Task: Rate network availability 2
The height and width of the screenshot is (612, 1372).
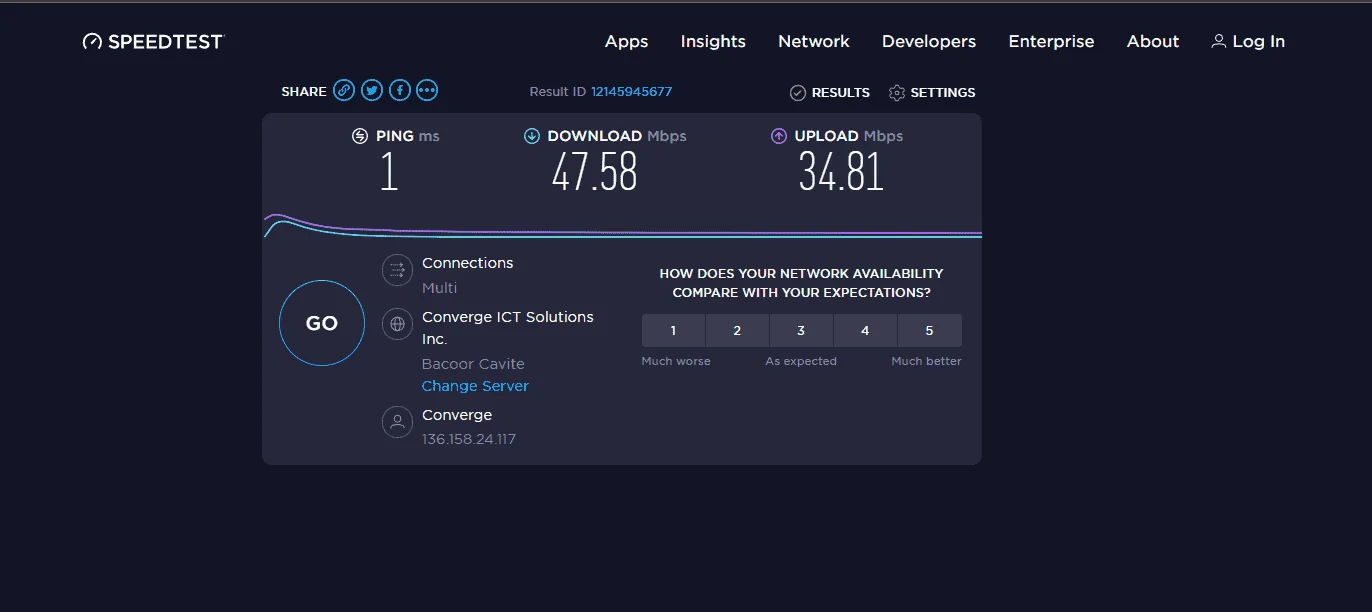Action: (737, 330)
